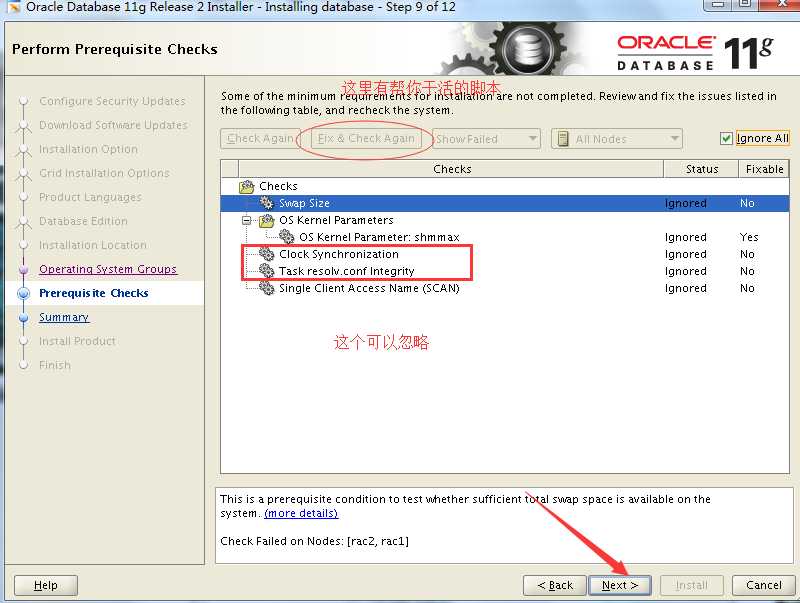Click the Yes fixable value for shmmax
The width and height of the screenshot is (800, 603).
tap(749, 237)
